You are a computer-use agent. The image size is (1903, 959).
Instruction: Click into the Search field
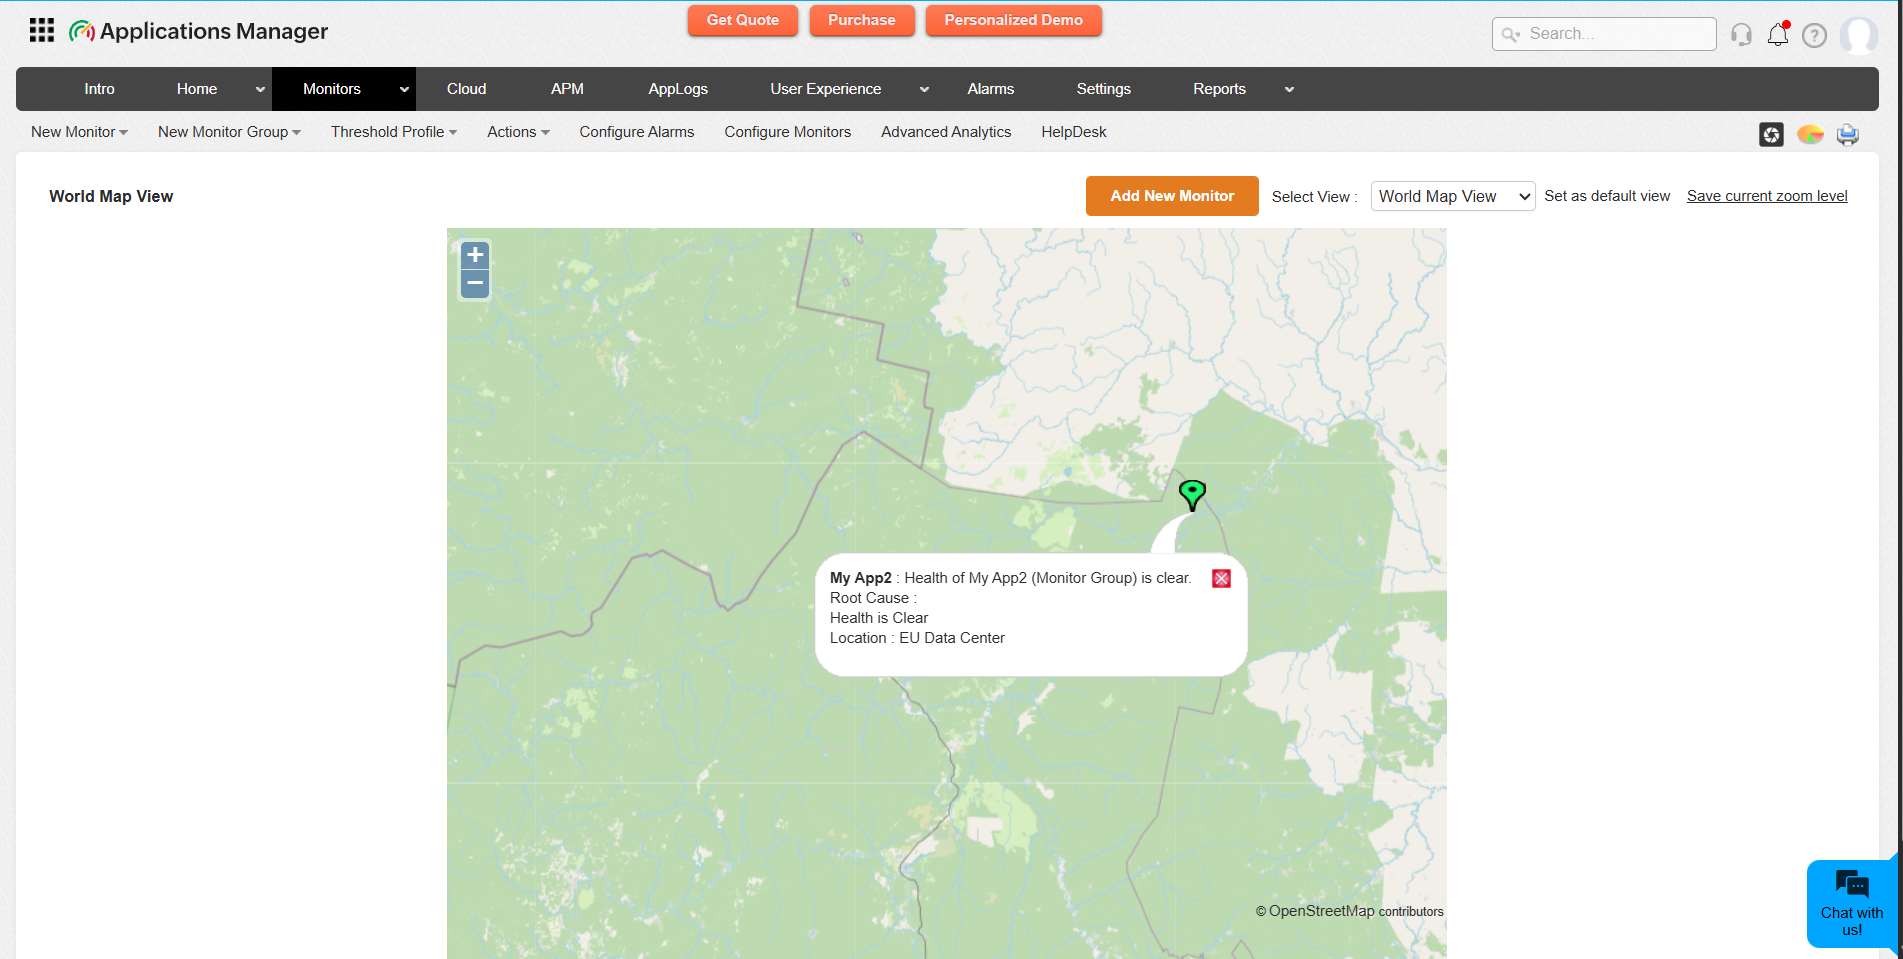[x=1604, y=34]
